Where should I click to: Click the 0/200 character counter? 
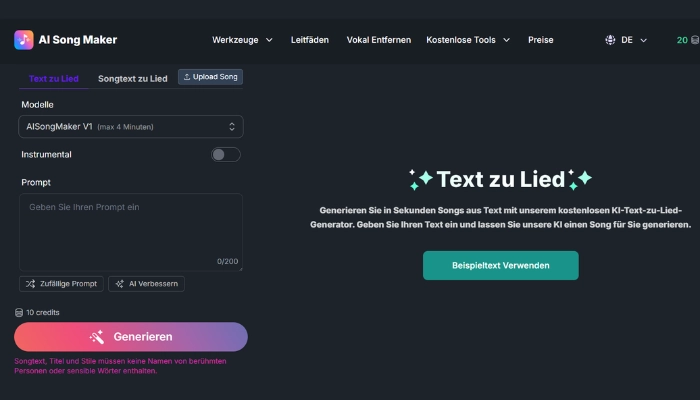[x=227, y=261]
